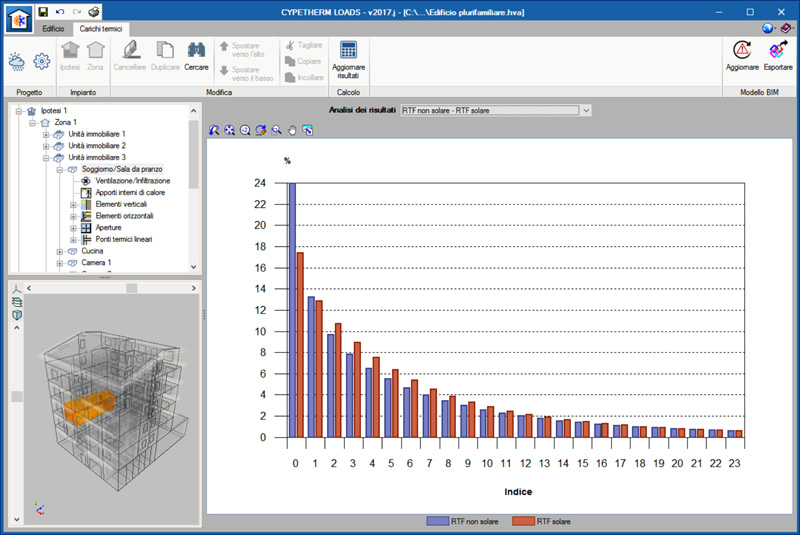Select Apporti interni di calore item
The width and height of the screenshot is (800, 535).
click(x=130, y=193)
